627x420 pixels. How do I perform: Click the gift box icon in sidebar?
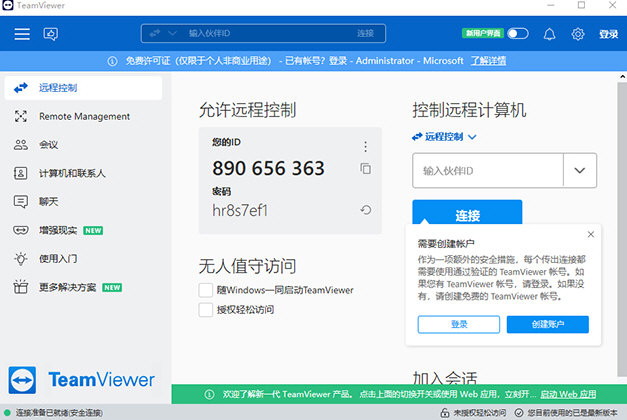point(21,287)
